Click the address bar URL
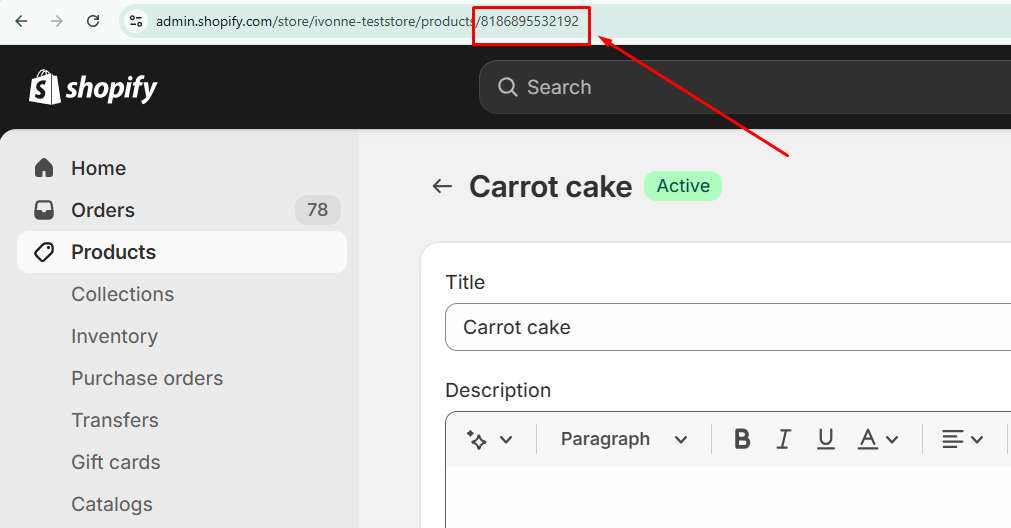The width and height of the screenshot is (1011, 528). click(x=367, y=21)
